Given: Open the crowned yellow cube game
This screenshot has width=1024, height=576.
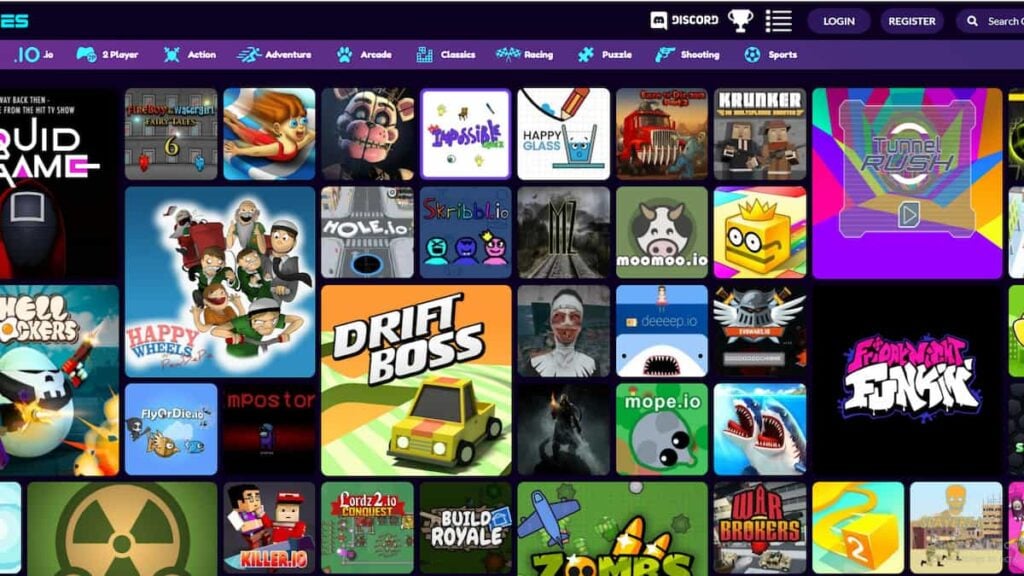Looking at the screenshot, I should pos(760,232).
